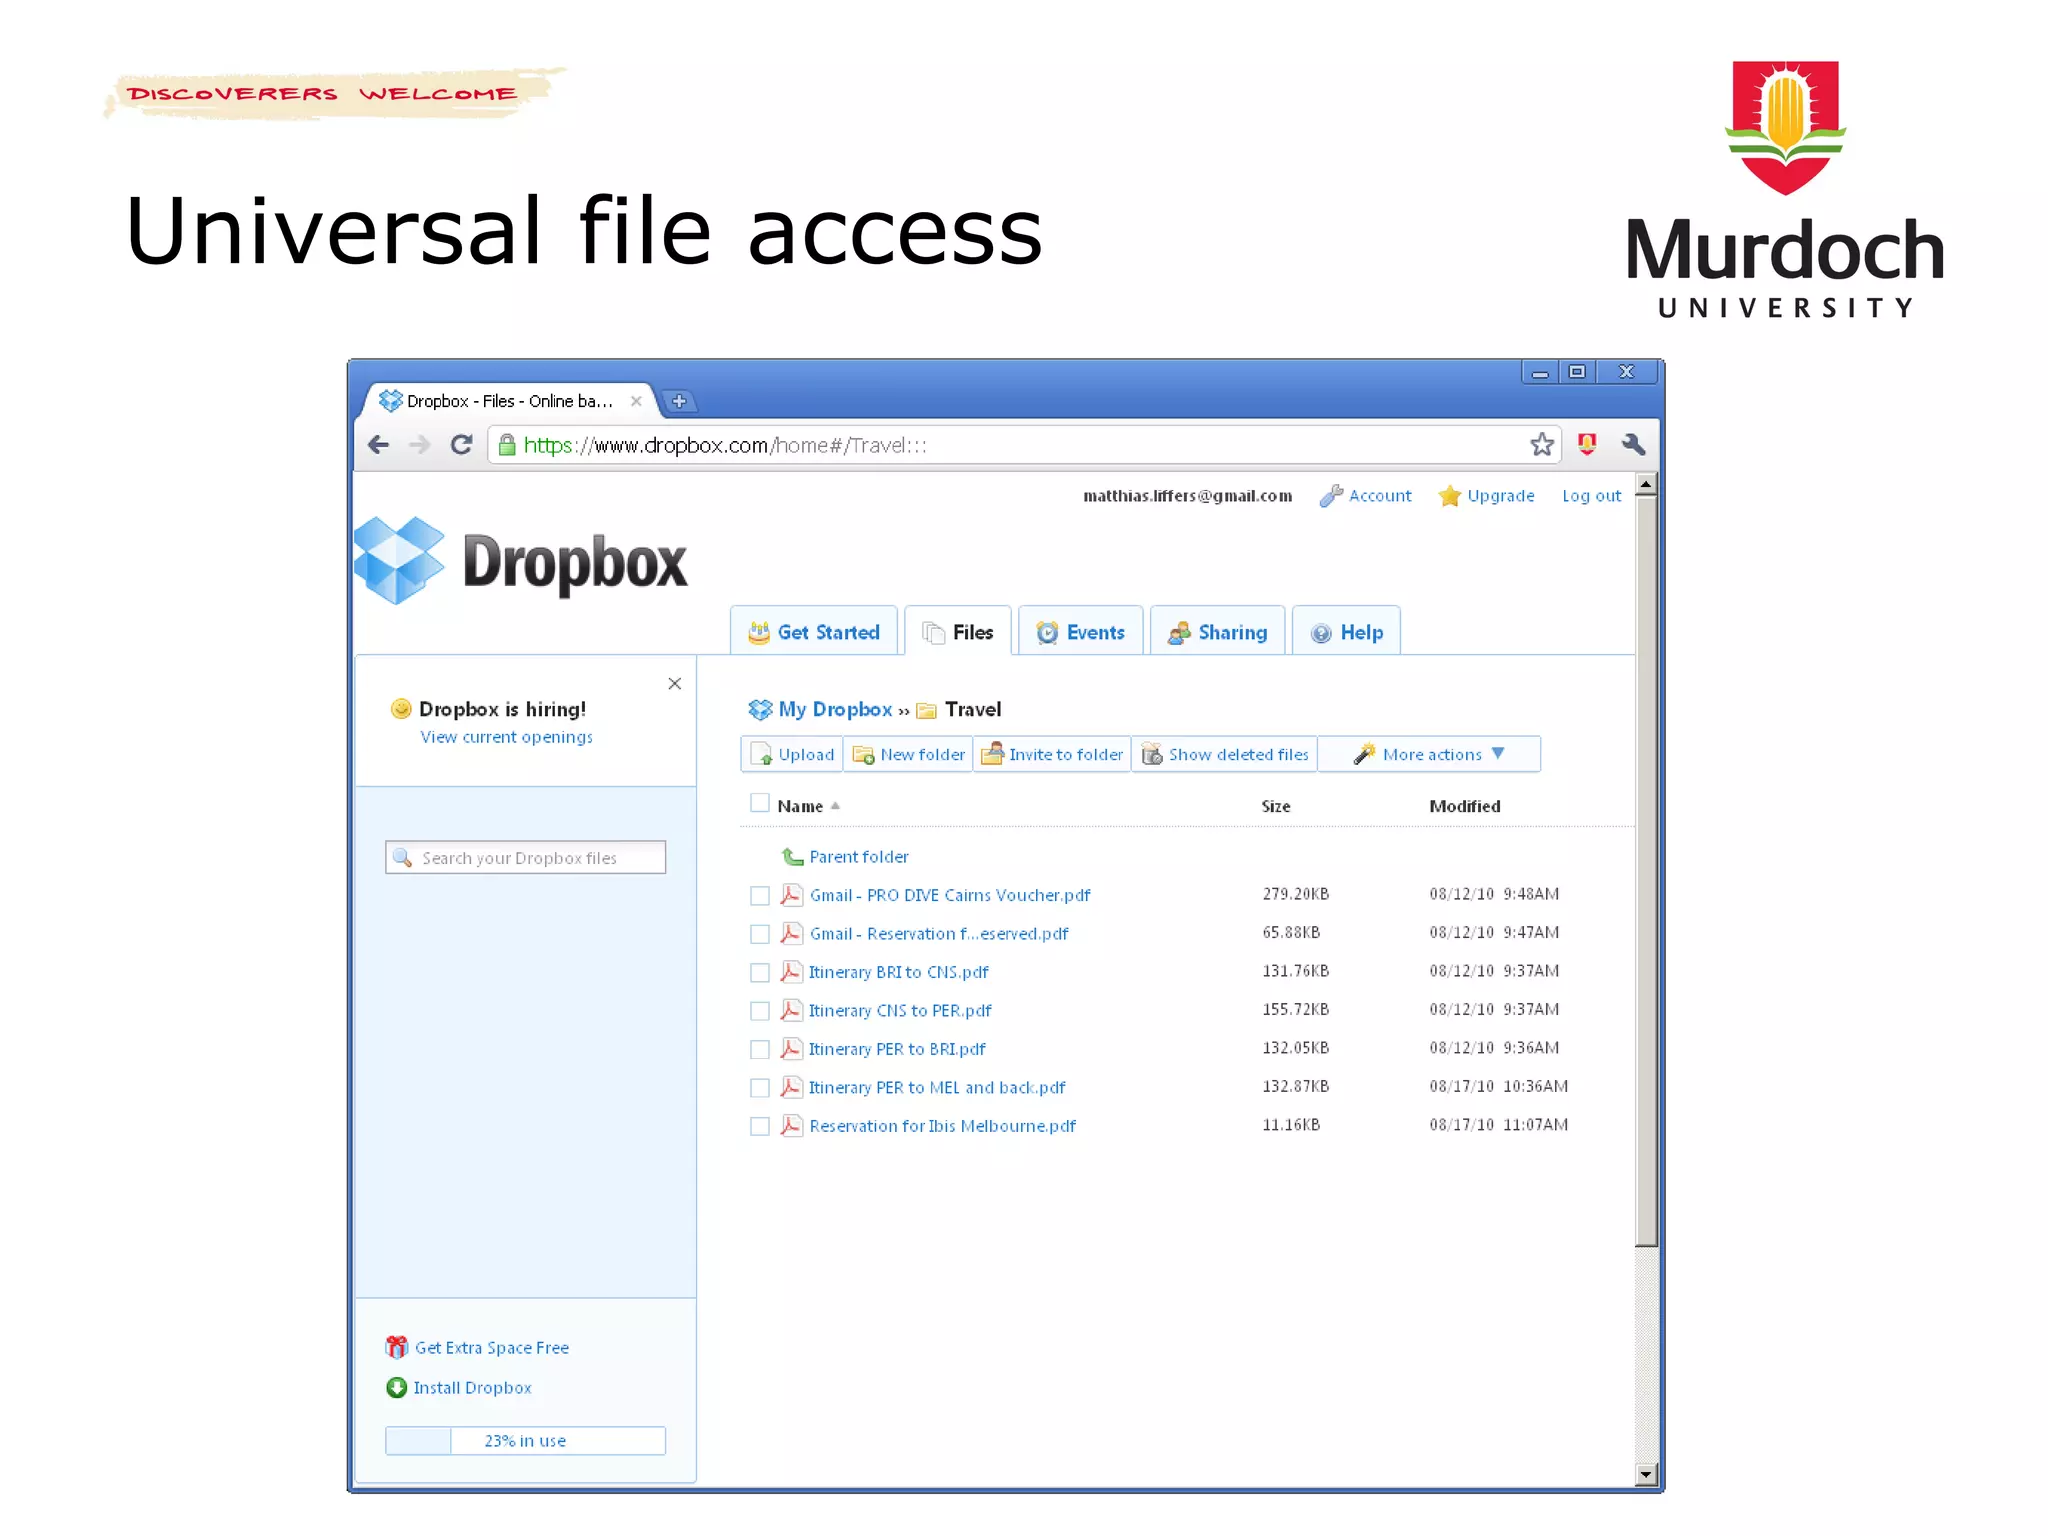This screenshot has height=1536, width=2048.
Task: Open the Sharing tab
Action: [x=1218, y=632]
